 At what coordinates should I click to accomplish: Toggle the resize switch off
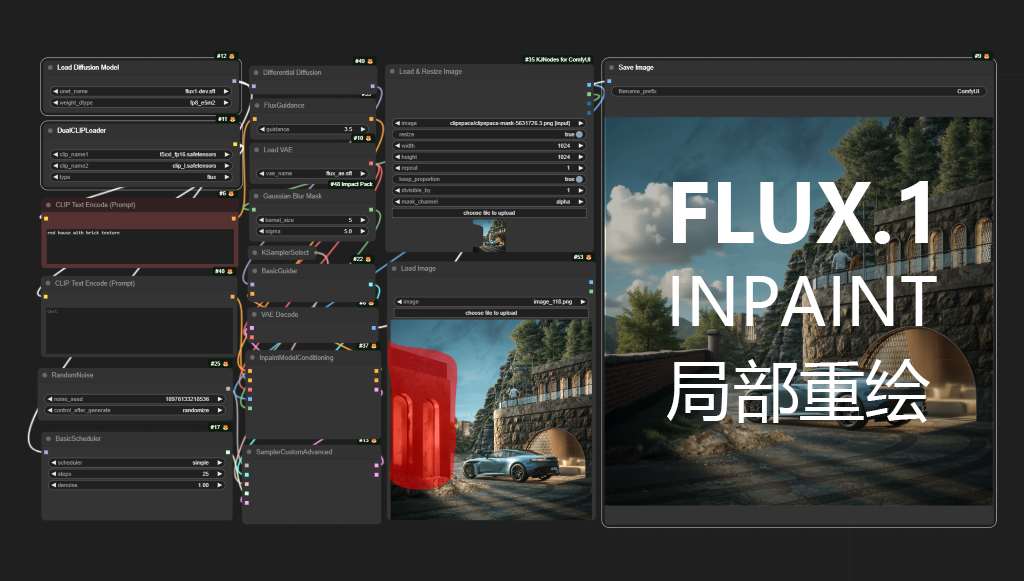click(579, 134)
